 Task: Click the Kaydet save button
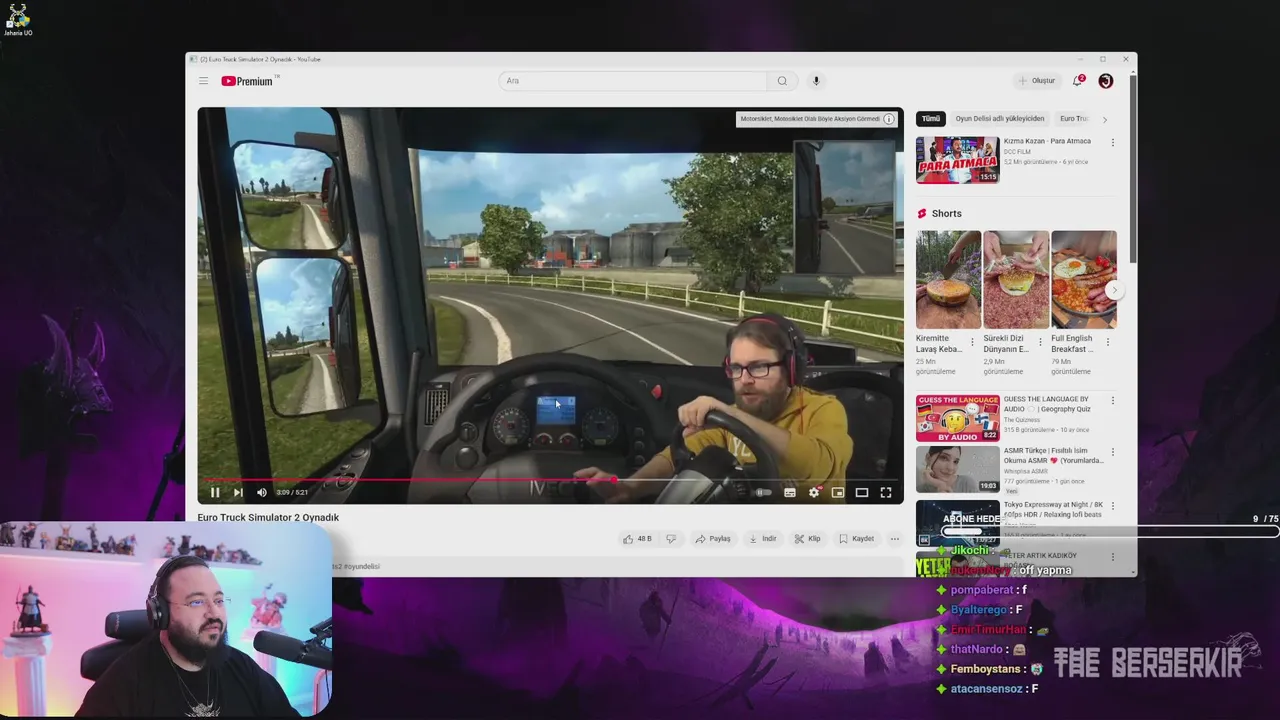[x=857, y=539]
